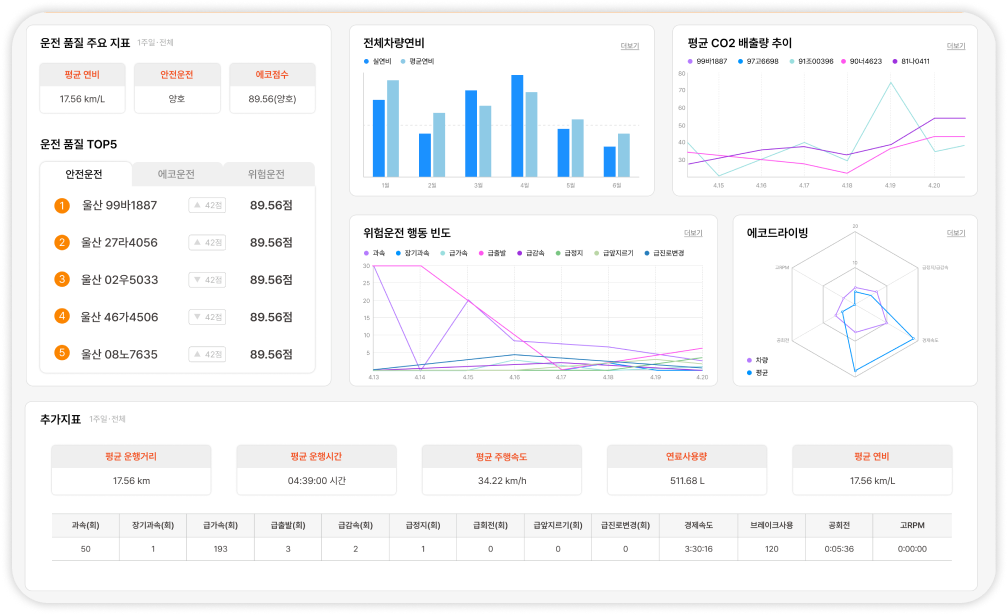The width and height of the screenshot is (1008, 615).
Task: Open 더보기 for 평균 CO2 배출량 추이
Action: [956, 46]
